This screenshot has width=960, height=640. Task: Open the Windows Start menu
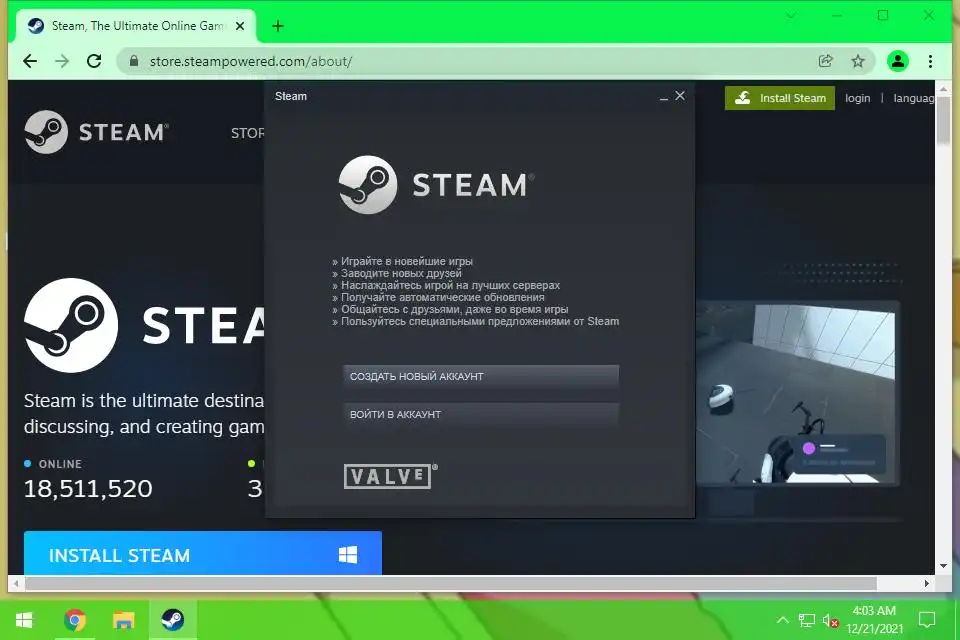(23, 620)
